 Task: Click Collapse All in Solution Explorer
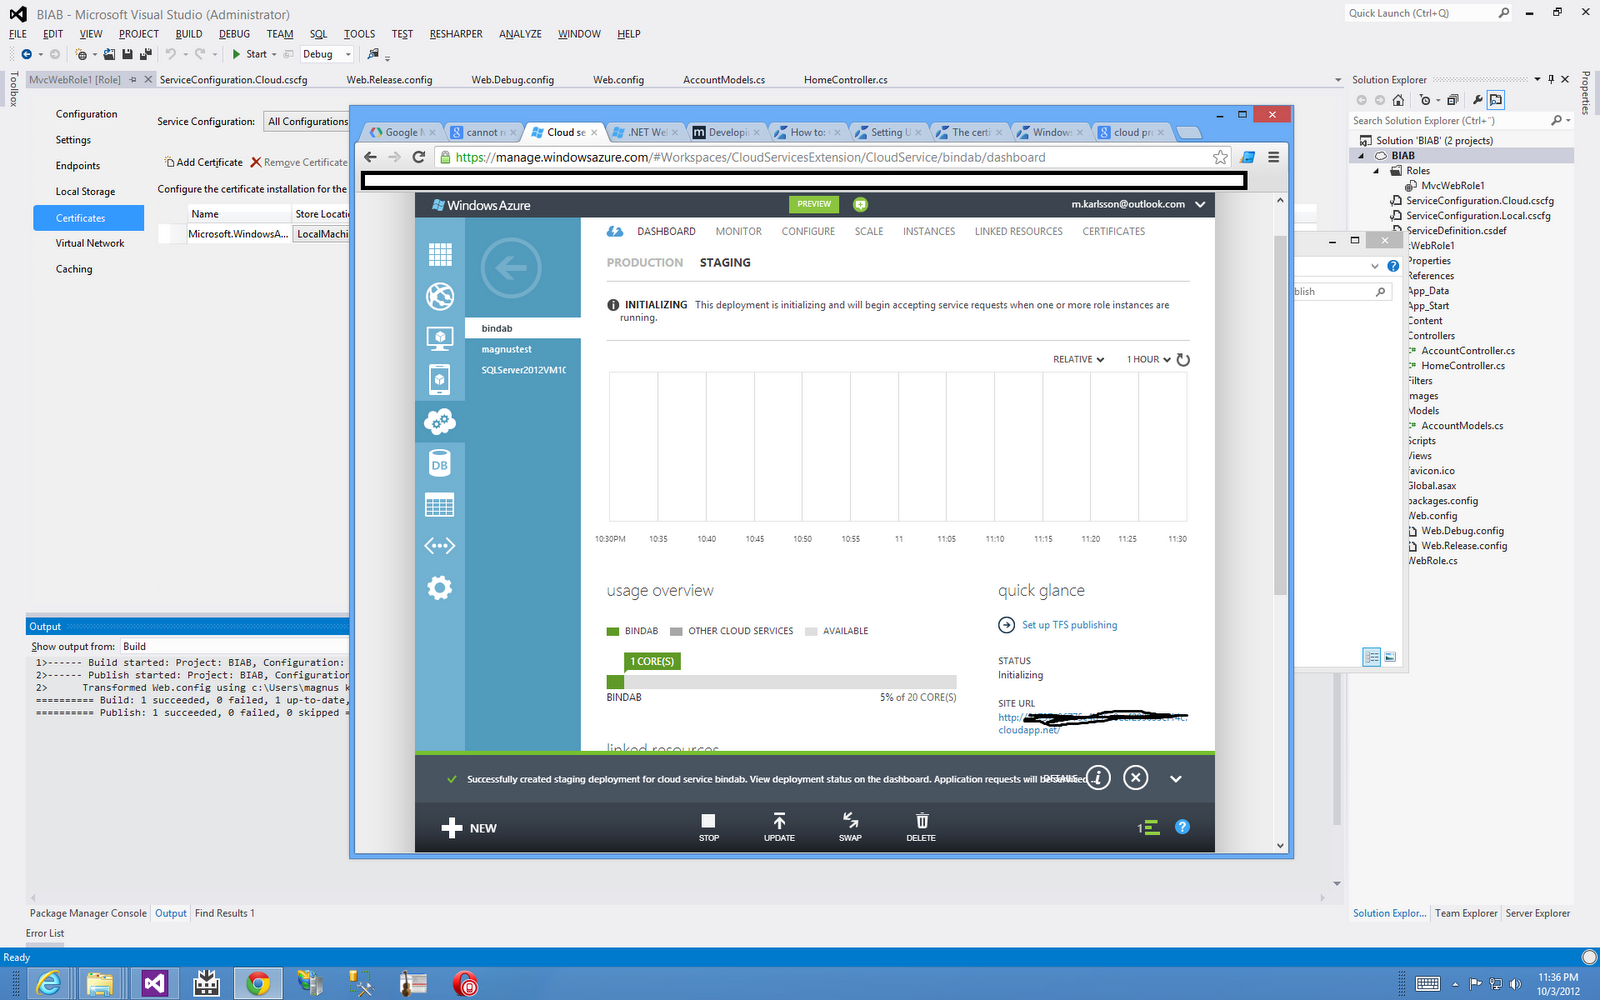(1452, 100)
